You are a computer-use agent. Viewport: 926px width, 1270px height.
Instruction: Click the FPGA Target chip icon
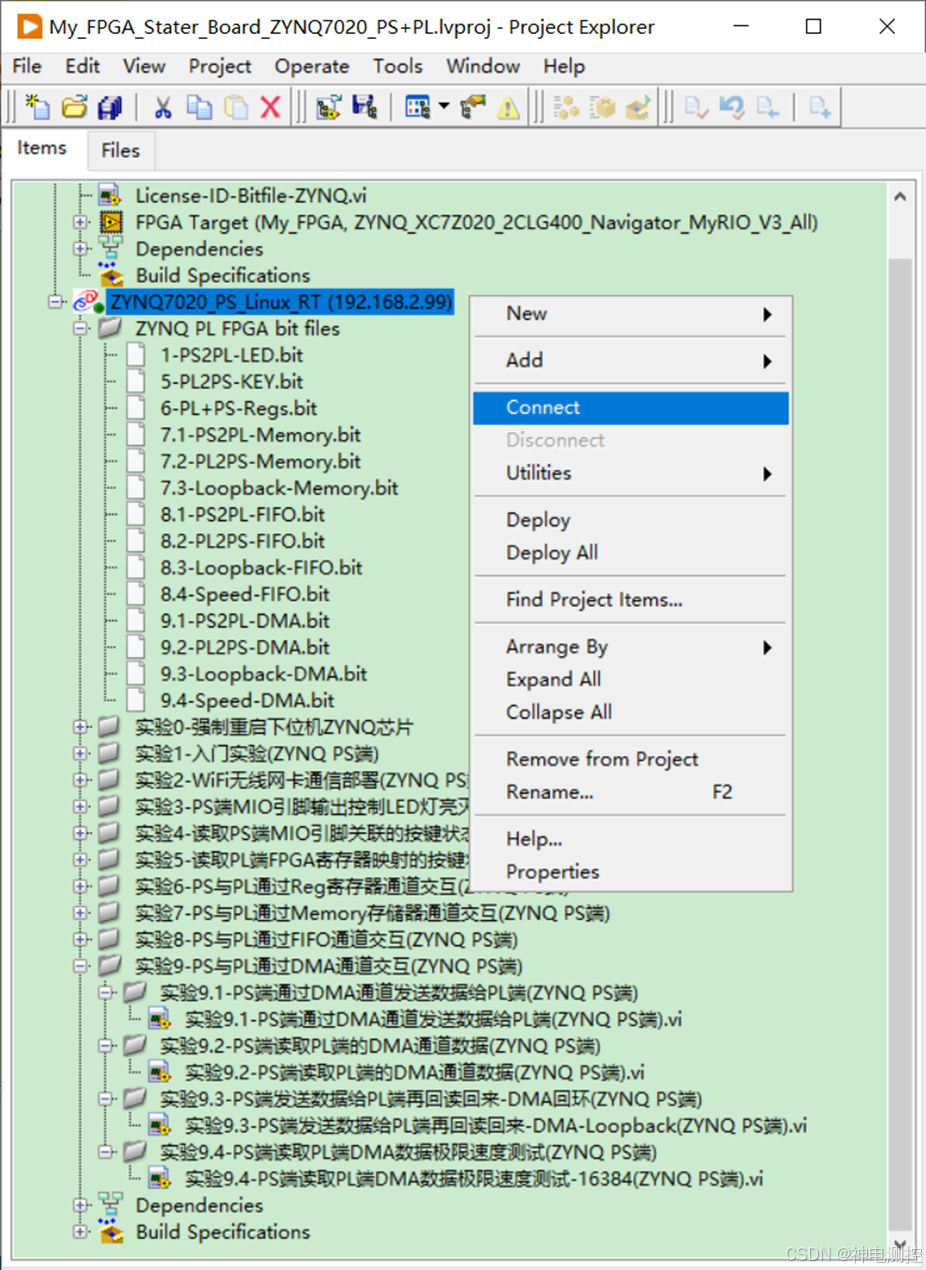tap(110, 222)
